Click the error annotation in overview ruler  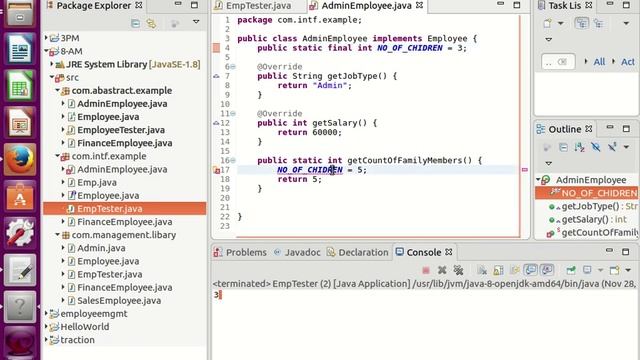(525, 169)
